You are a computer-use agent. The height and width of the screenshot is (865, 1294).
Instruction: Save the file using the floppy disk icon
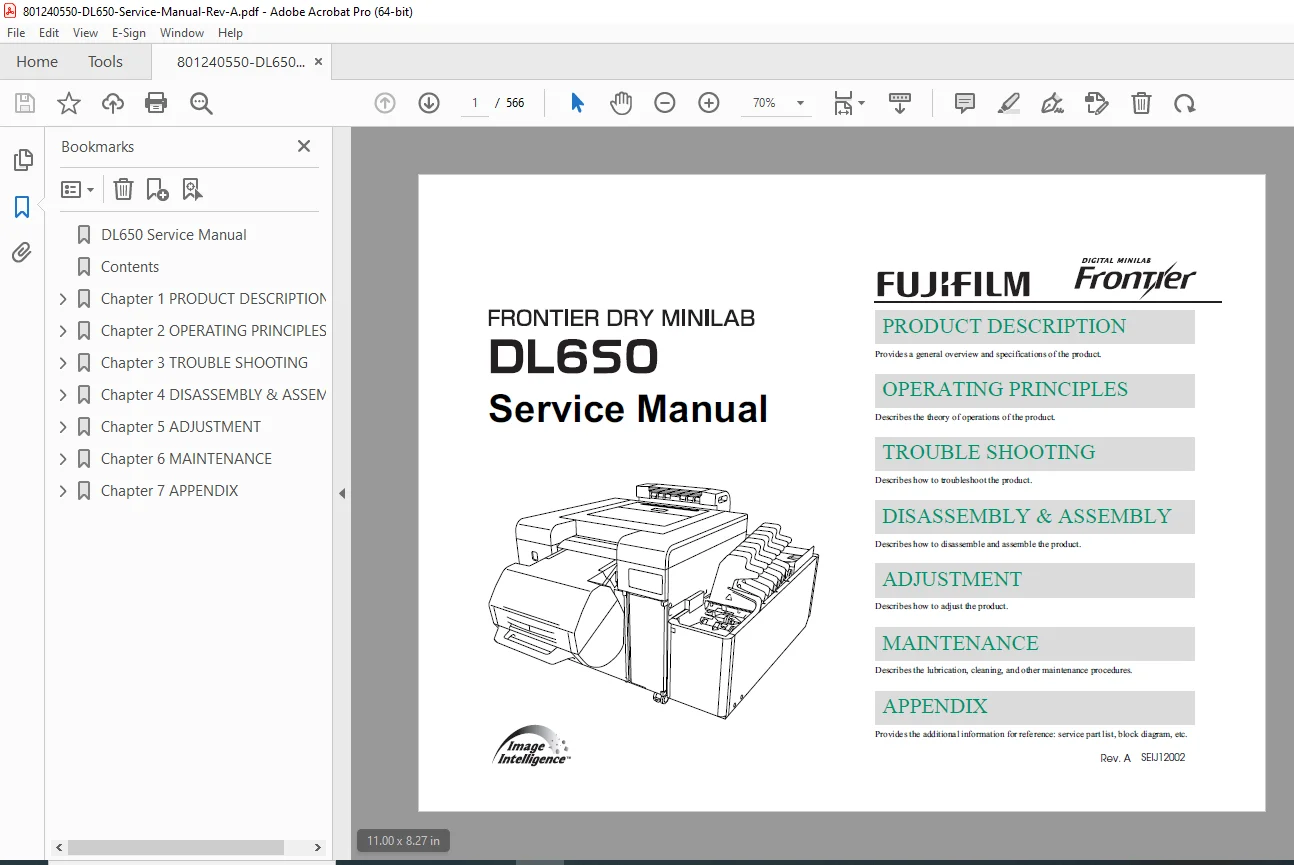coord(25,103)
